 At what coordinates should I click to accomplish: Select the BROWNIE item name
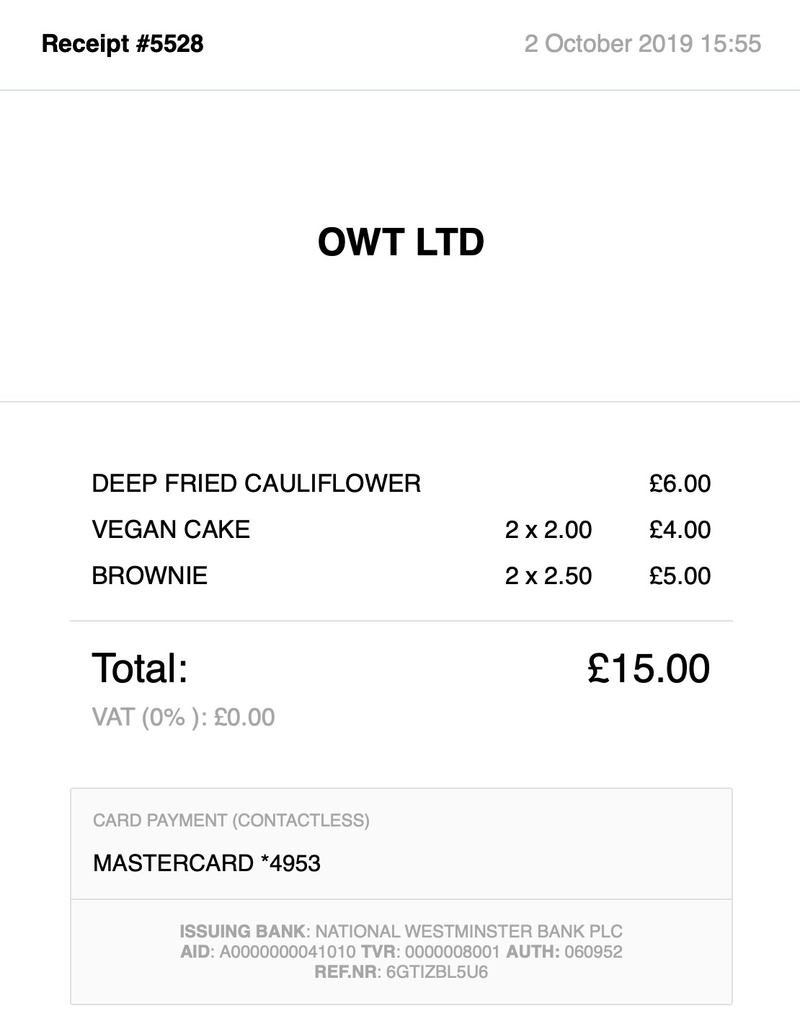[150, 576]
